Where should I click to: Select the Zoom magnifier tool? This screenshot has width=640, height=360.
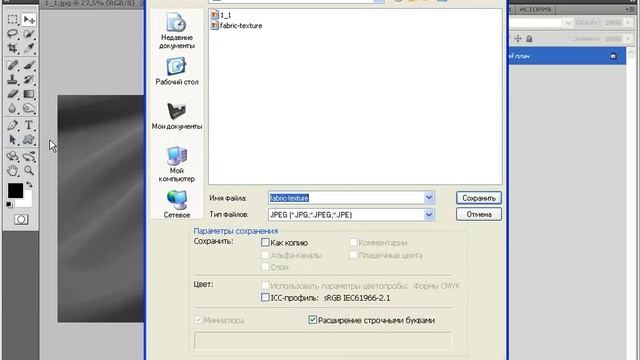[29, 171]
